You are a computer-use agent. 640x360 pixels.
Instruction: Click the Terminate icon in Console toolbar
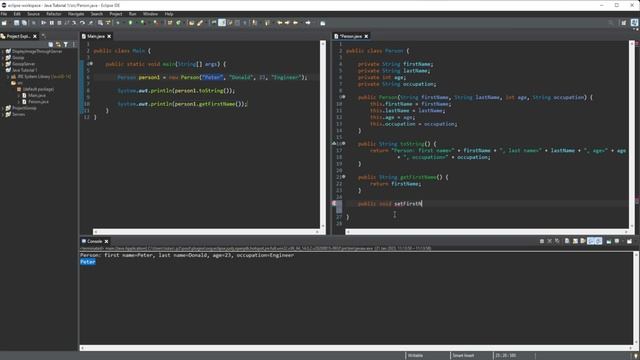pos(542,241)
